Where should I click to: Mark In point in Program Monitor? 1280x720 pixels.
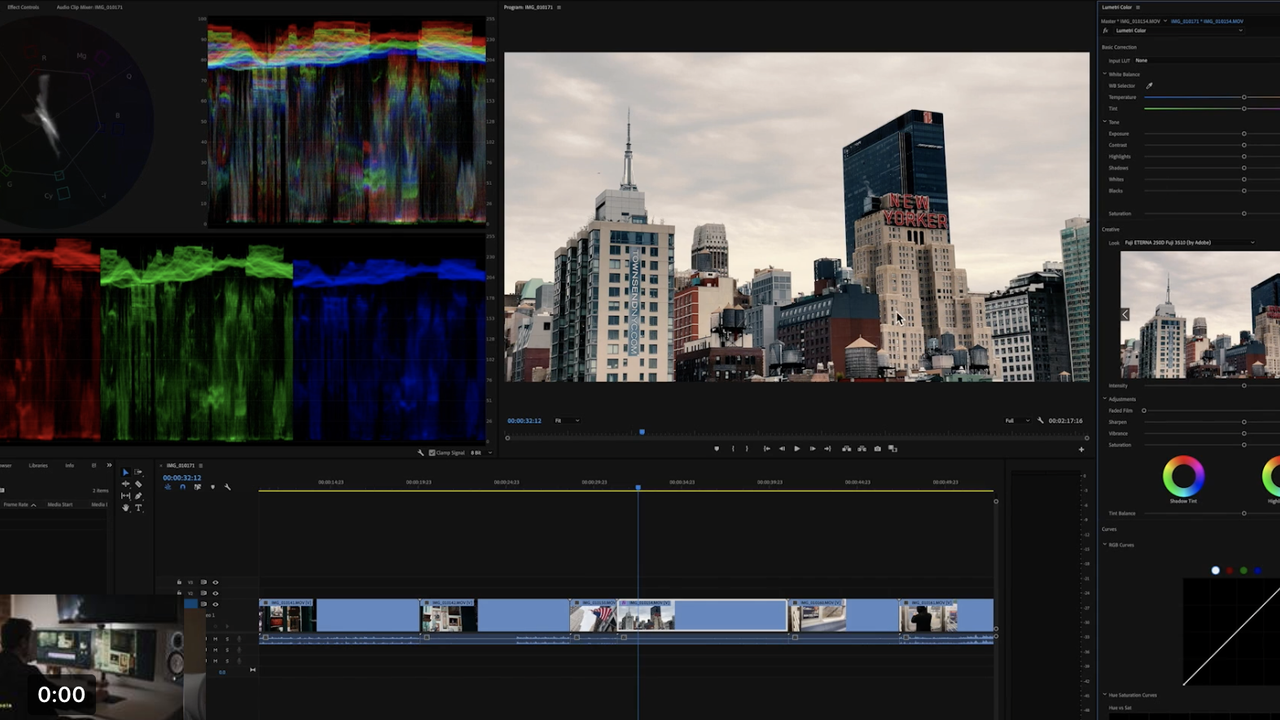click(x=733, y=449)
